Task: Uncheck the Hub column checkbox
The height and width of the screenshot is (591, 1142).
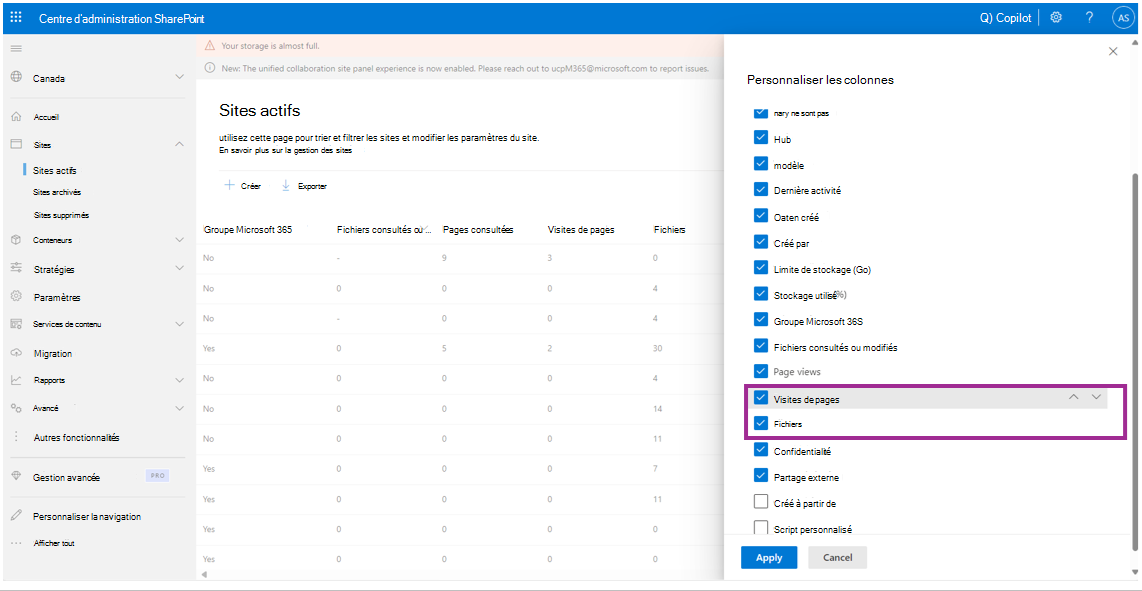Action: click(x=760, y=138)
